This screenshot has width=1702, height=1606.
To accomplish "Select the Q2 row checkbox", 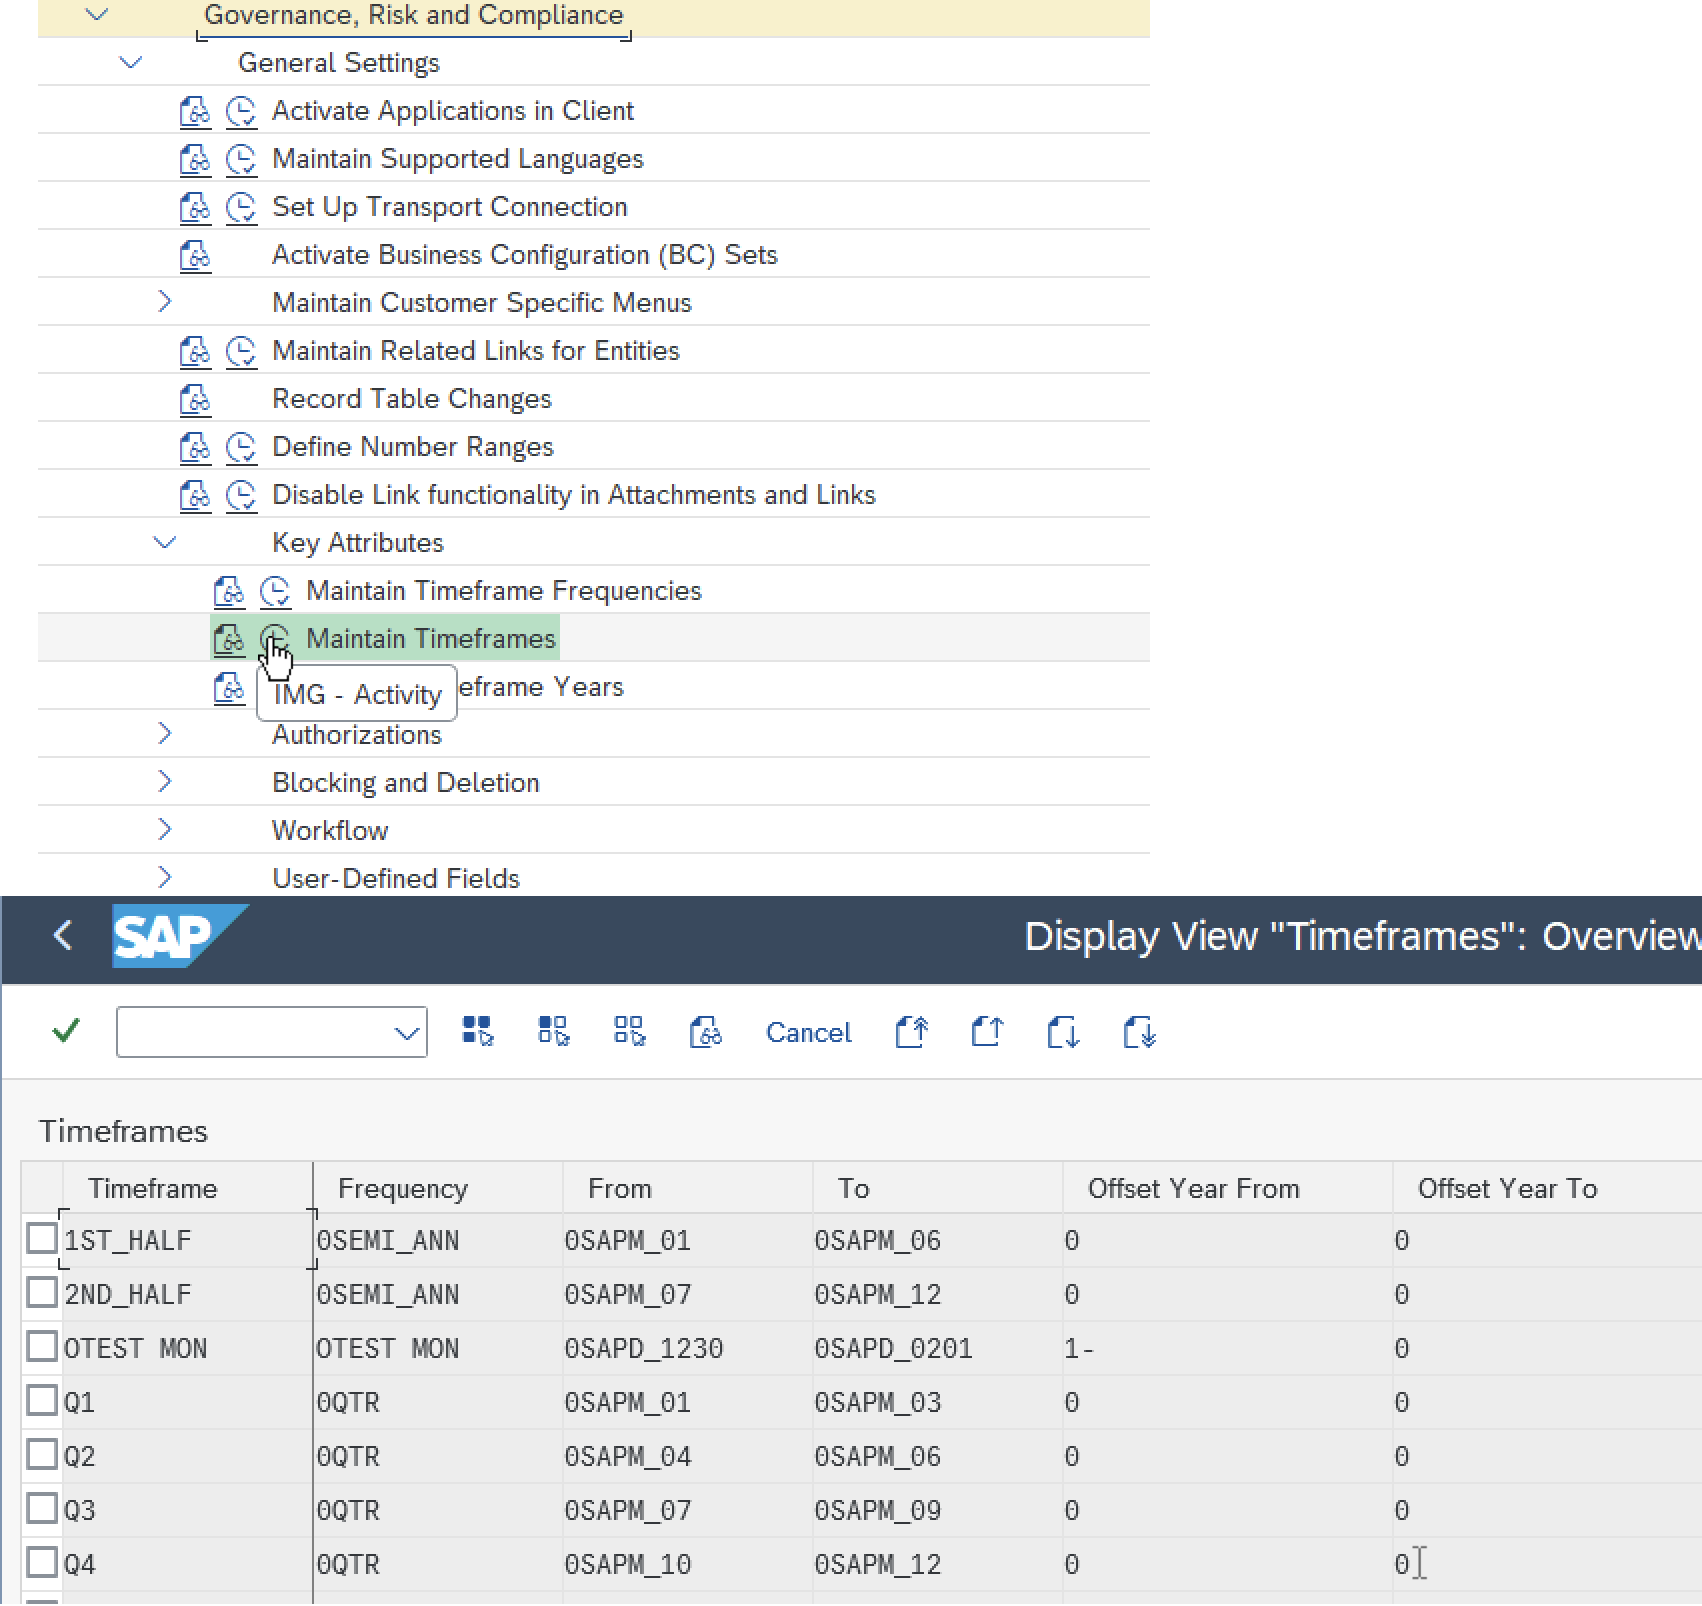I will point(42,1454).
